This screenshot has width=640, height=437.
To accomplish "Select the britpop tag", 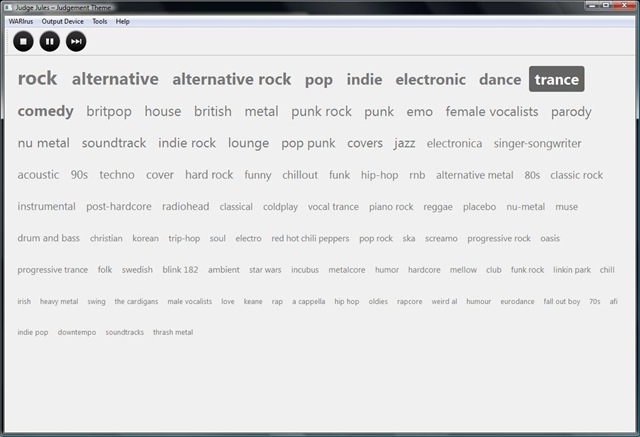I will pyautogui.click(x=109, y=111).
